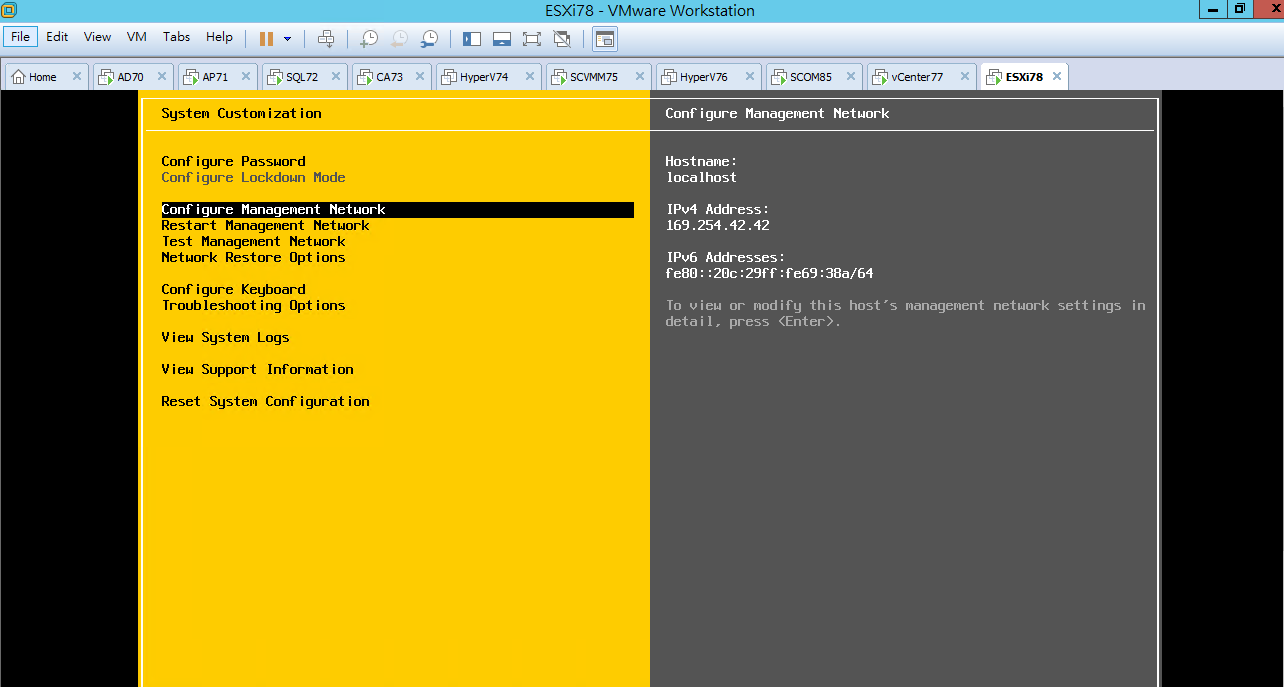Screen dimensions: 1284x687
Task: Take a snapshot of this VM
Action: (x=369, y=39)
